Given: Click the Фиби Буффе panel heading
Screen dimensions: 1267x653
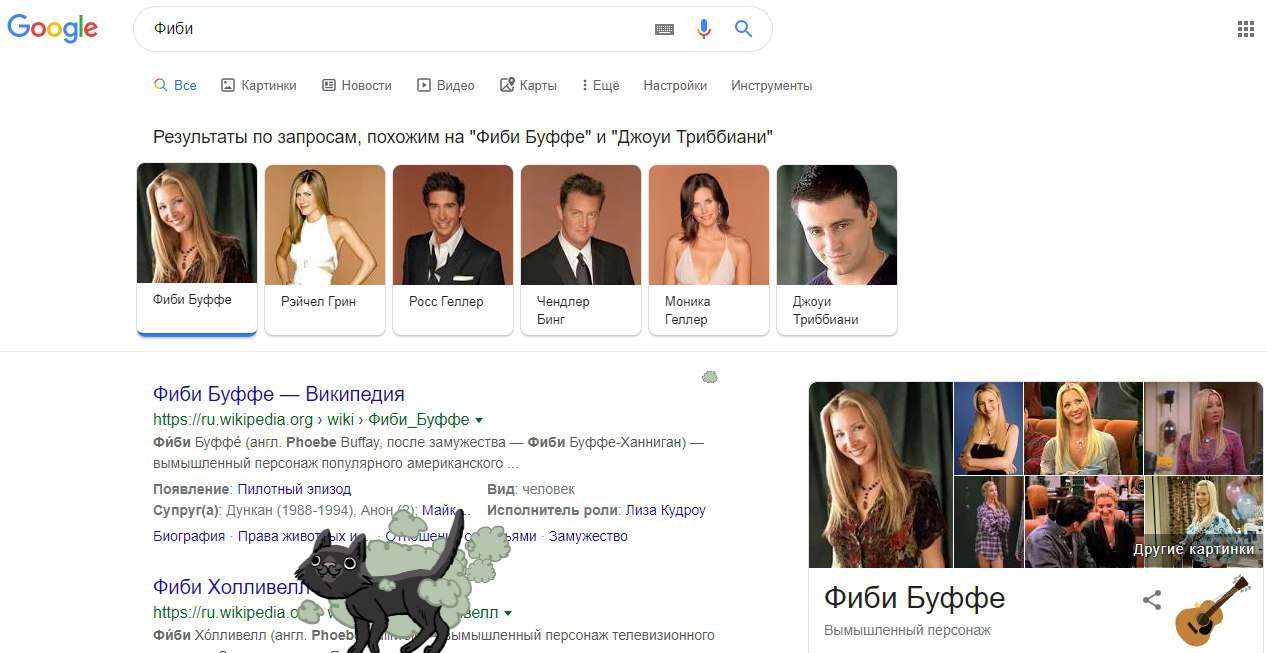Looking at the screenshot, I should click(914, 598).
